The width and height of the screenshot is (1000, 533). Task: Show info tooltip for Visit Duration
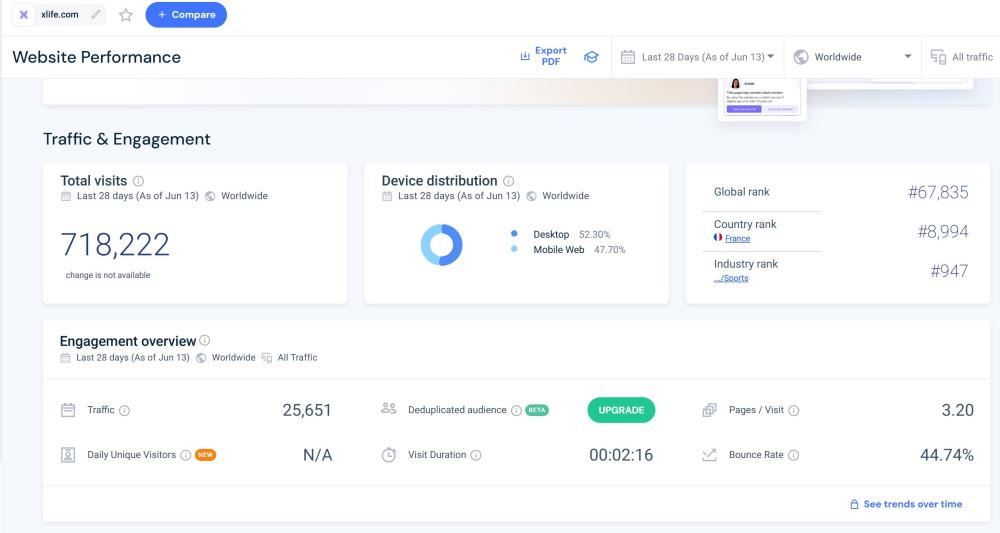click(x=476, y=455)
